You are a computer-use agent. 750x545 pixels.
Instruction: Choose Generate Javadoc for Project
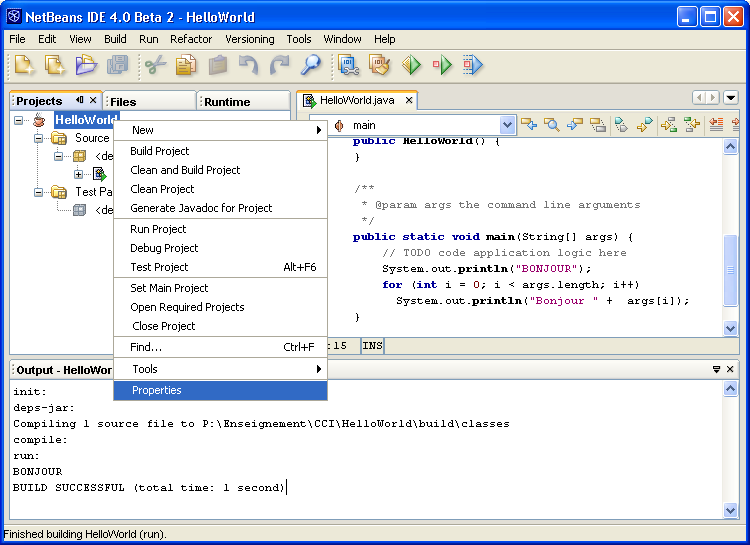[x=221, y=208]
